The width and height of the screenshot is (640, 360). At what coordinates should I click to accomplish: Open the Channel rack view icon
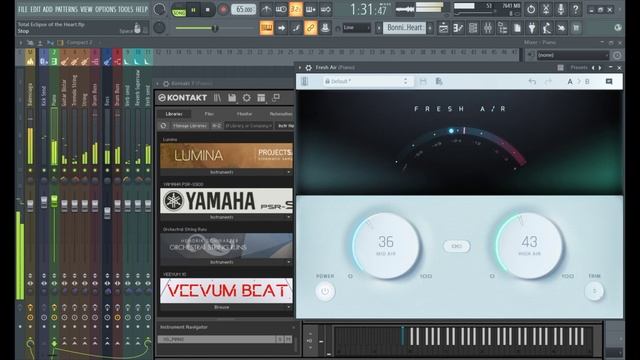(x=473, y=28)
